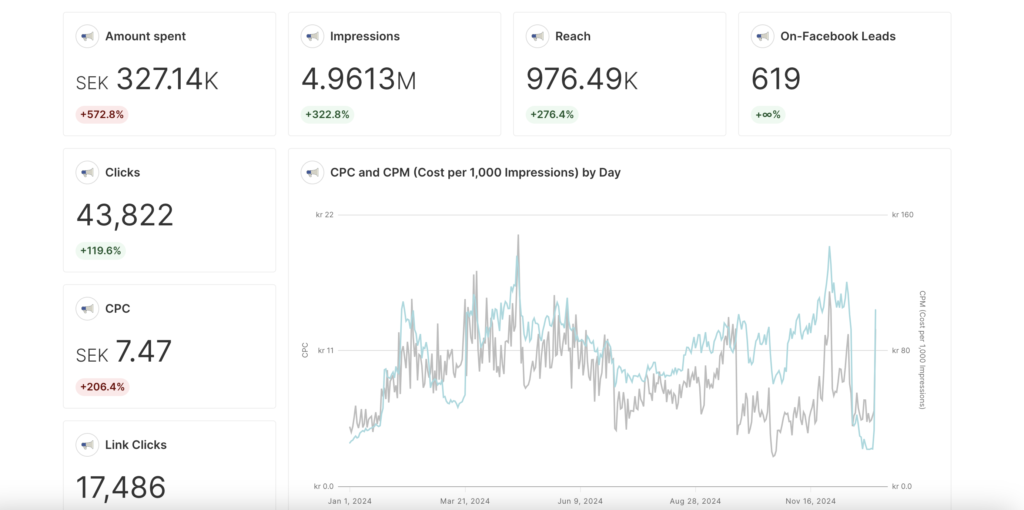Click the 17,486 Link Clicks value
This screenshot has width=1024, height=510.
[121, 488]
